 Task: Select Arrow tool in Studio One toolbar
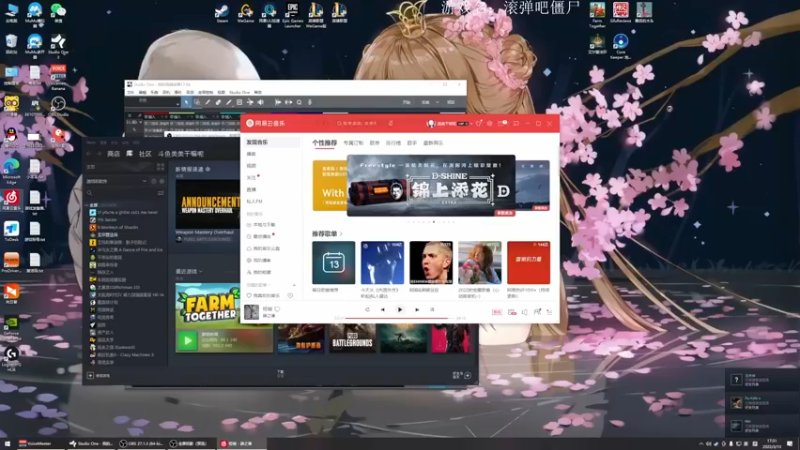187,103
